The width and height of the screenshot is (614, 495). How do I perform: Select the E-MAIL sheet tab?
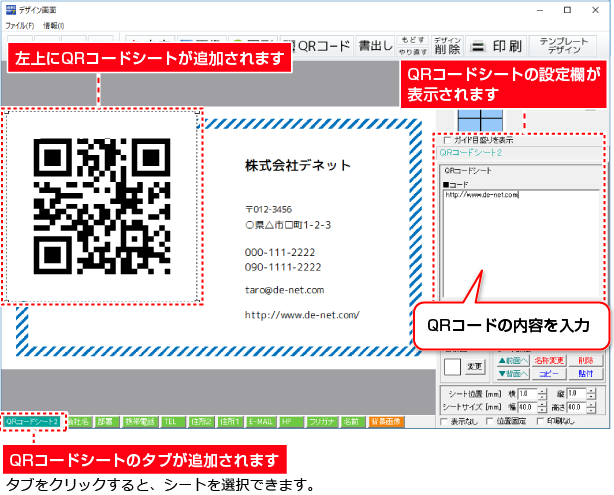pos(260,421)
